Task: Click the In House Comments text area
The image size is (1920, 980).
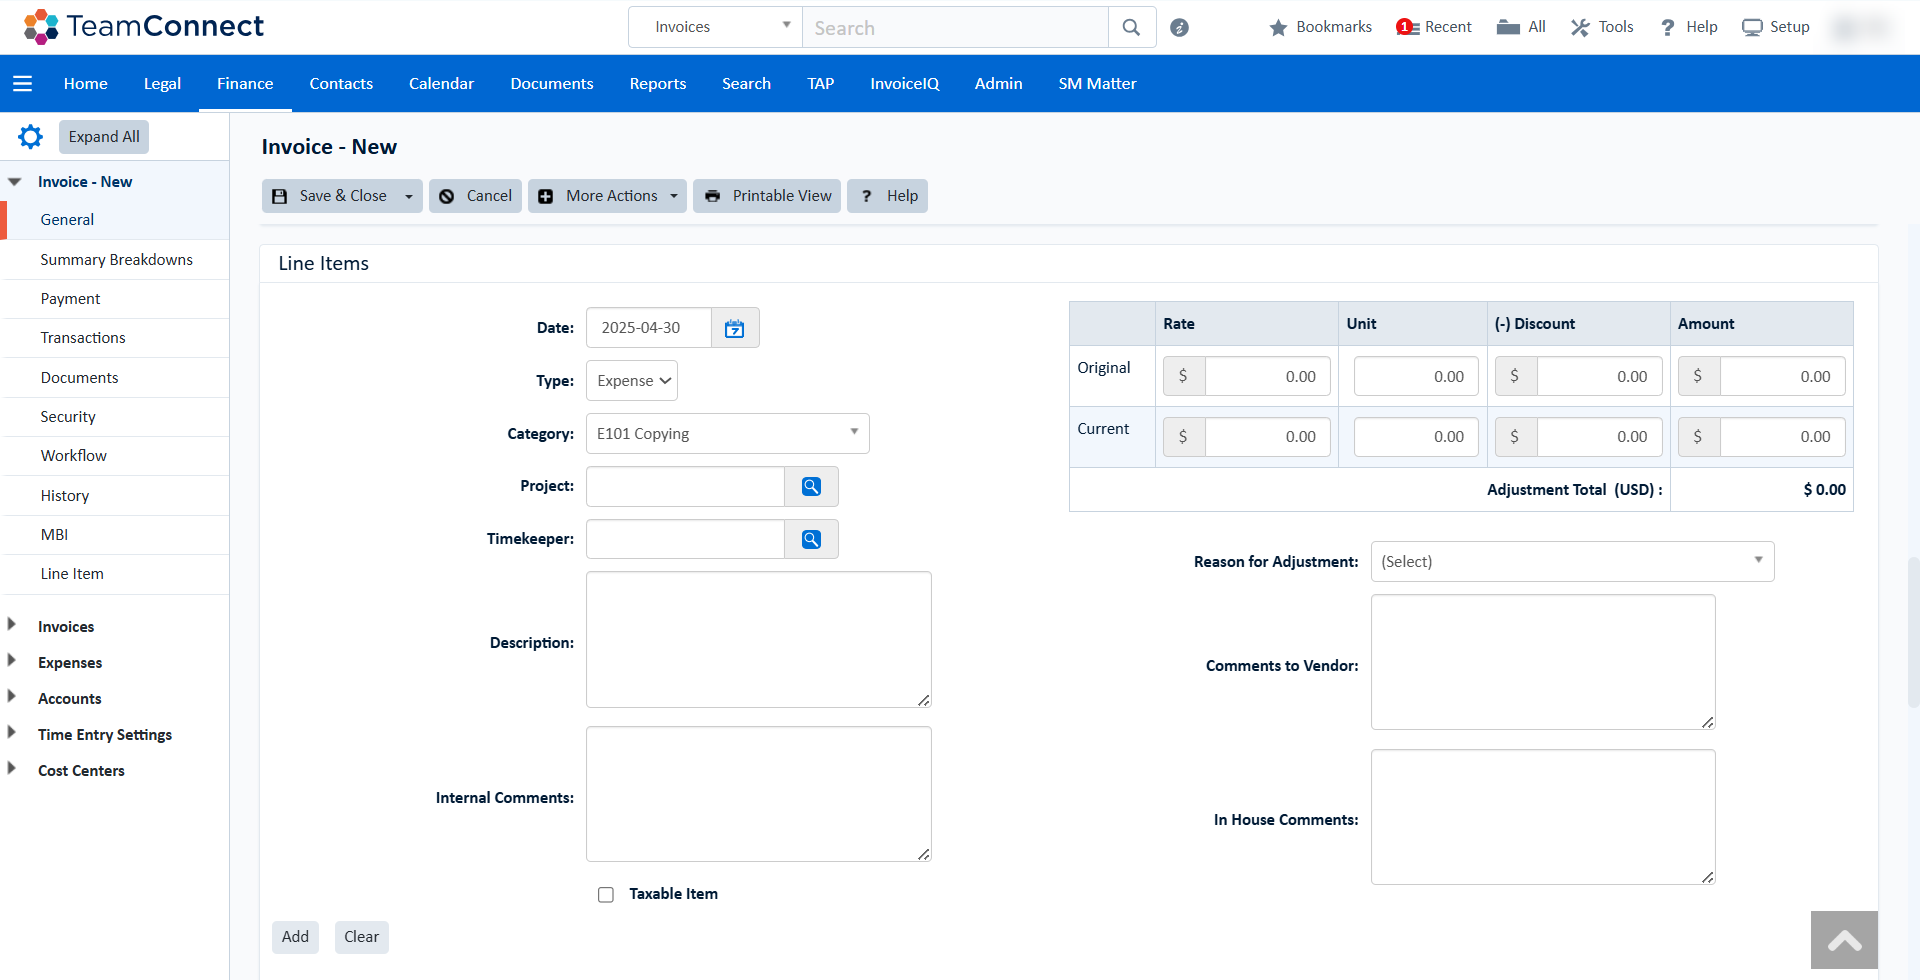Action: [x=1543, y=817]
